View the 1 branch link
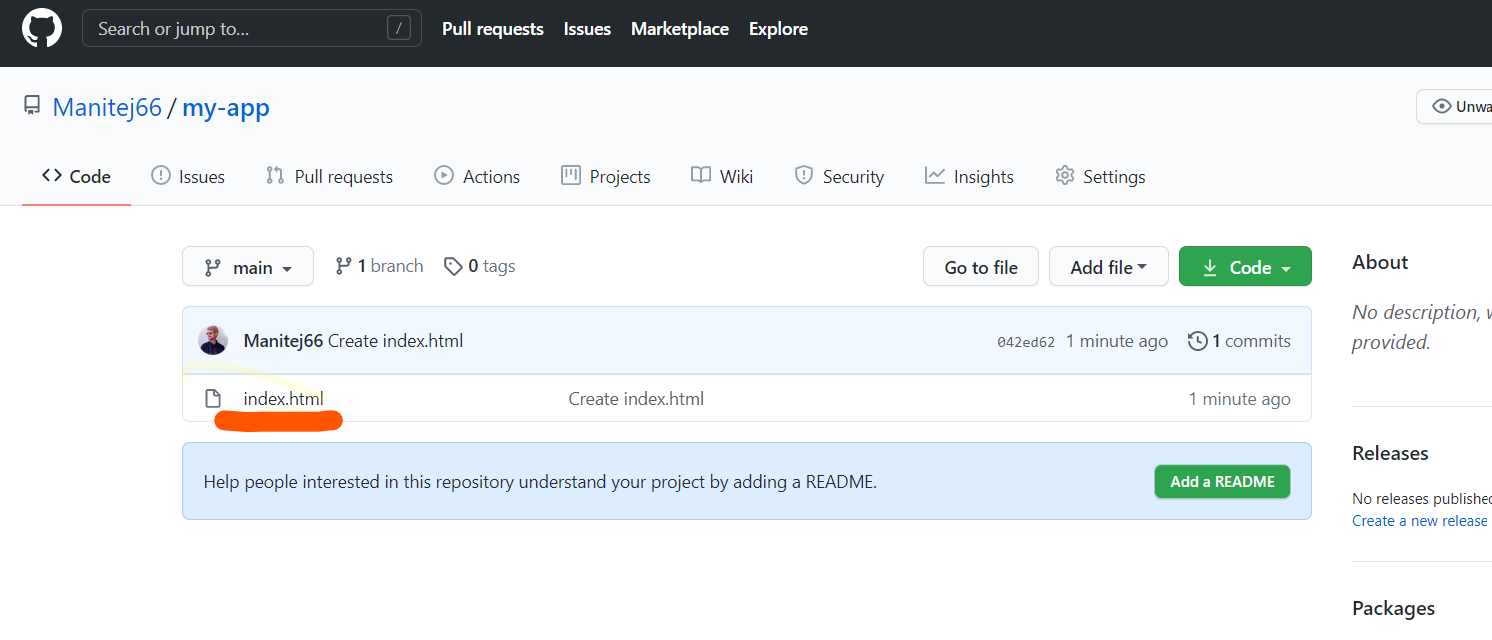Image resolution: width=1492 pixels, height=640 pixels. tap(379, 266)
